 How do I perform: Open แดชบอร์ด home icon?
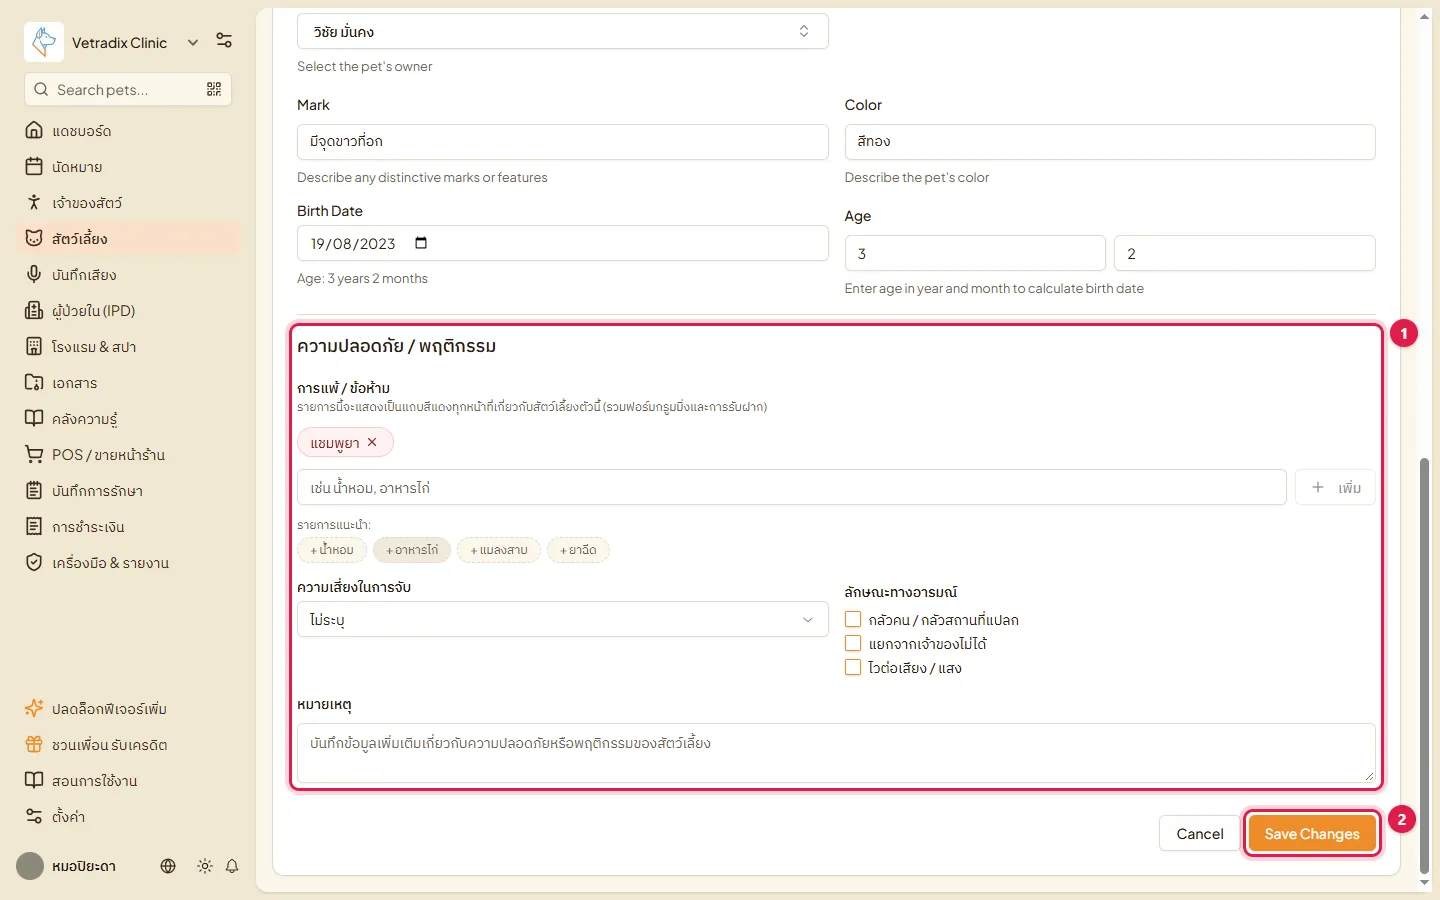(34, 130)
